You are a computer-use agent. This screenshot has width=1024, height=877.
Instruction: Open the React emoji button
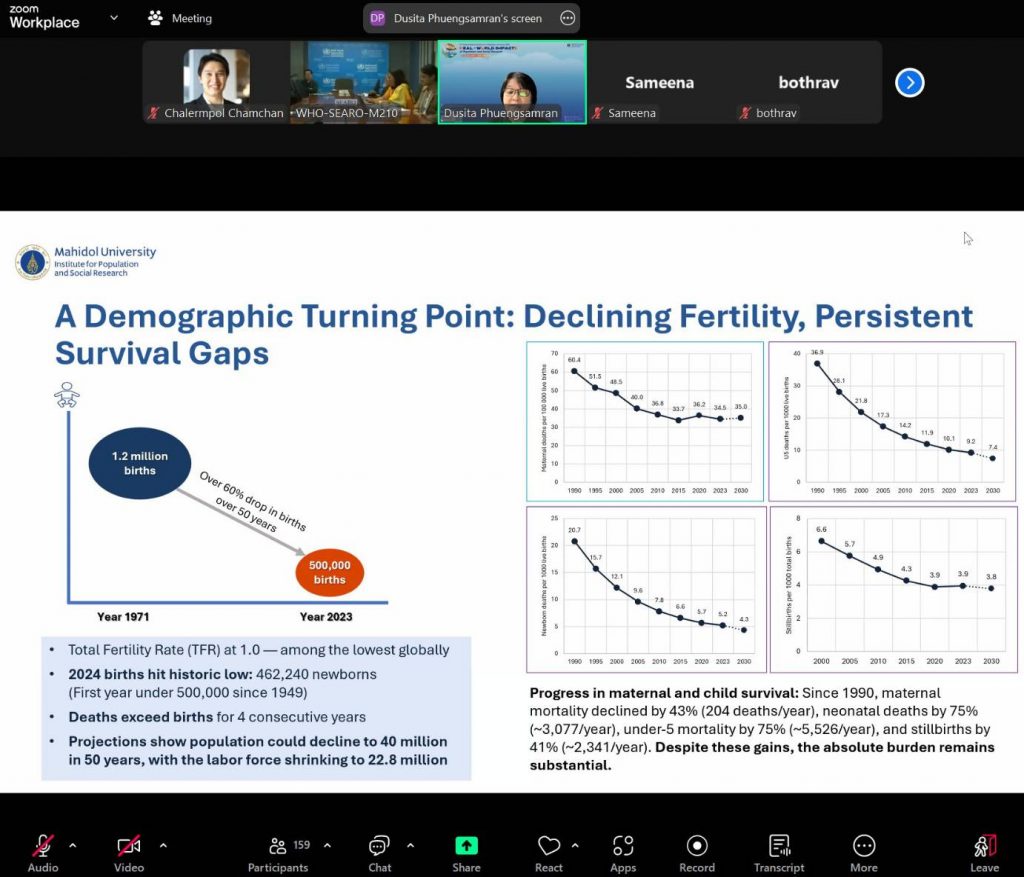tap(548, 846)
